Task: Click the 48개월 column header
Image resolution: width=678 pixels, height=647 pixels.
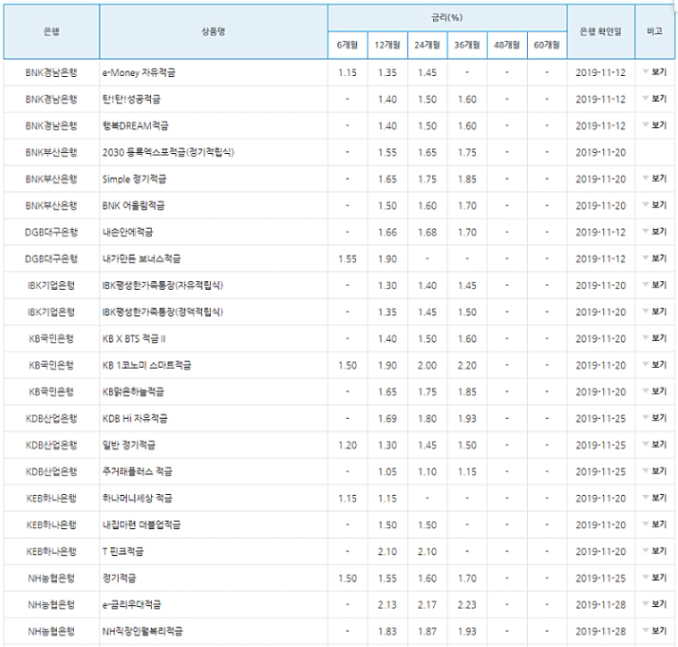Action: tap(507, 45)
